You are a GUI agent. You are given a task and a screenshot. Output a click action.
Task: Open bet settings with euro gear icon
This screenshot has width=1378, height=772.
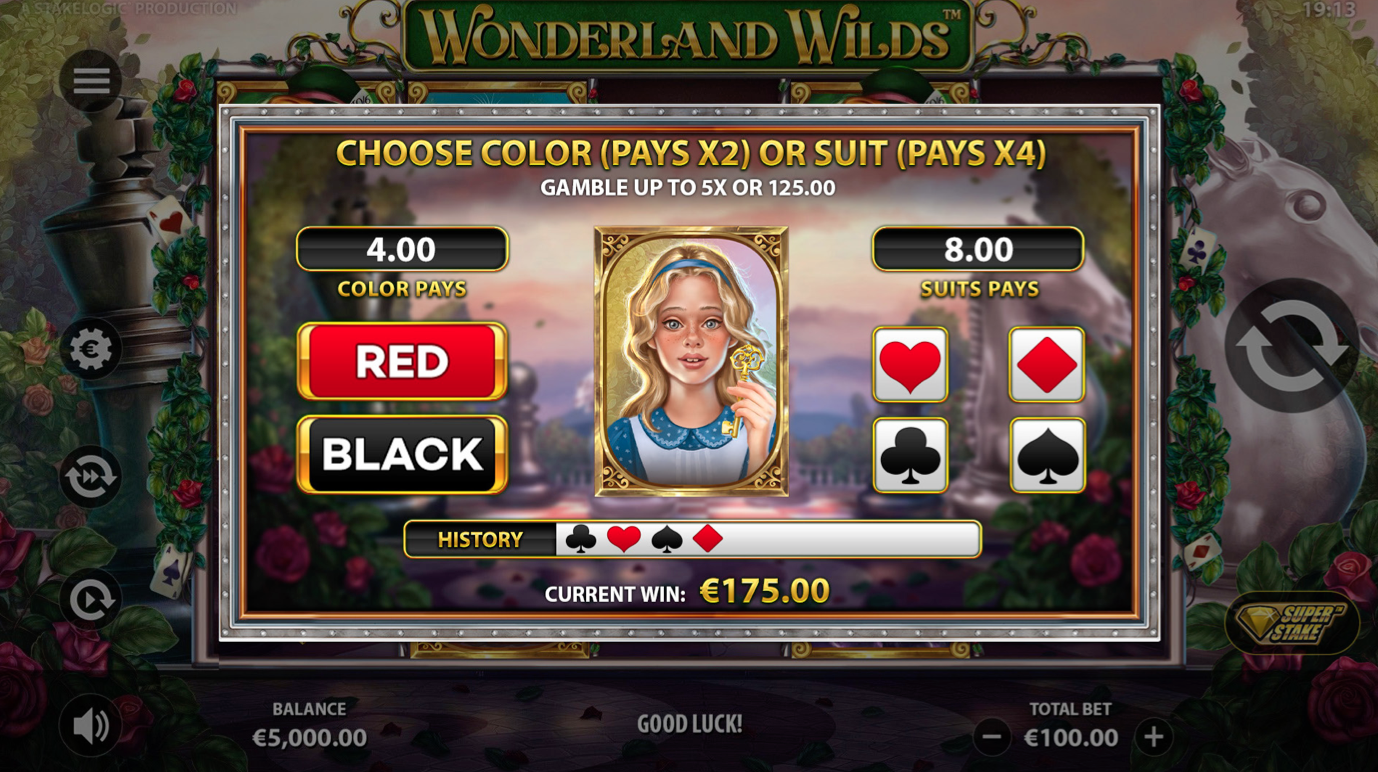click(91, 350)
